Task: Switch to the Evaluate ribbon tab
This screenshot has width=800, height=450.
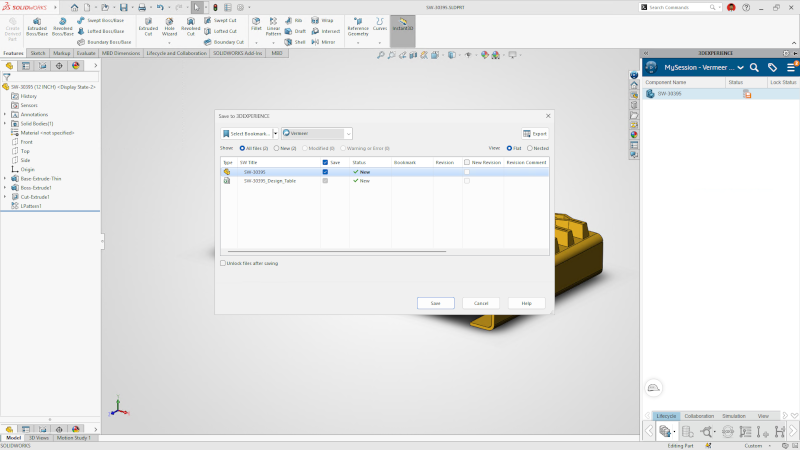Action: pos(87,53)
